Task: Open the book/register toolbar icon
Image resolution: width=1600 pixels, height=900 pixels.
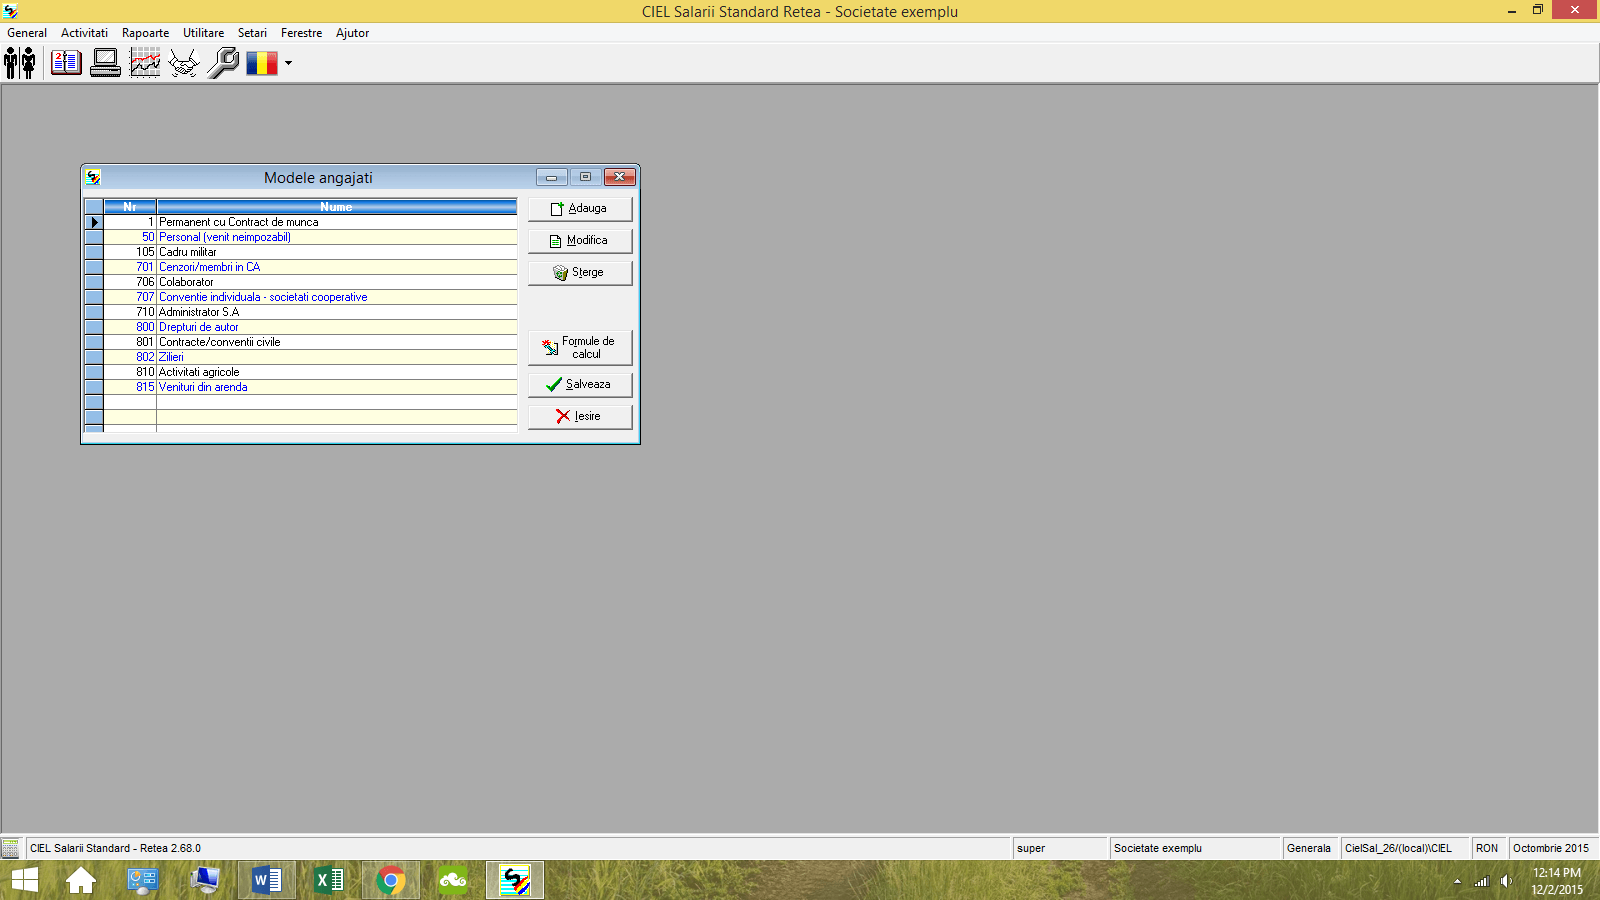Action: pos(66,63)
